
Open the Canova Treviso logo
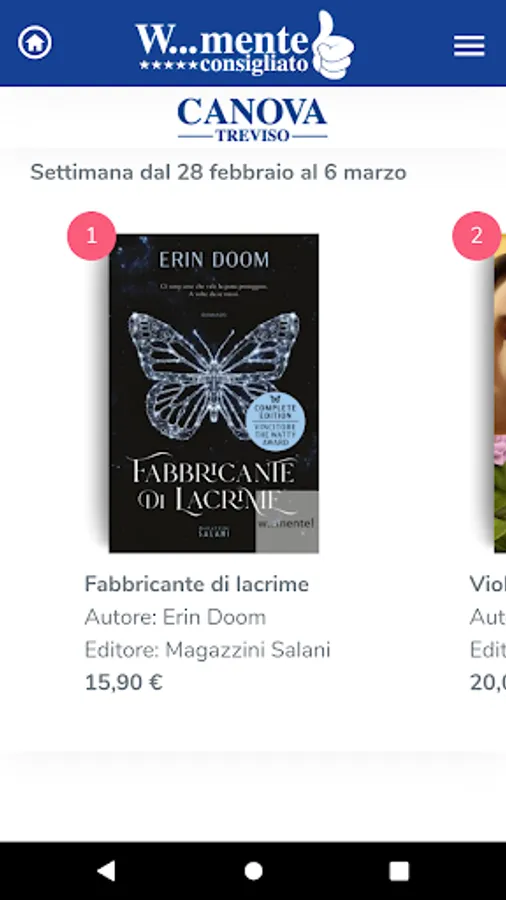[252, 120]
